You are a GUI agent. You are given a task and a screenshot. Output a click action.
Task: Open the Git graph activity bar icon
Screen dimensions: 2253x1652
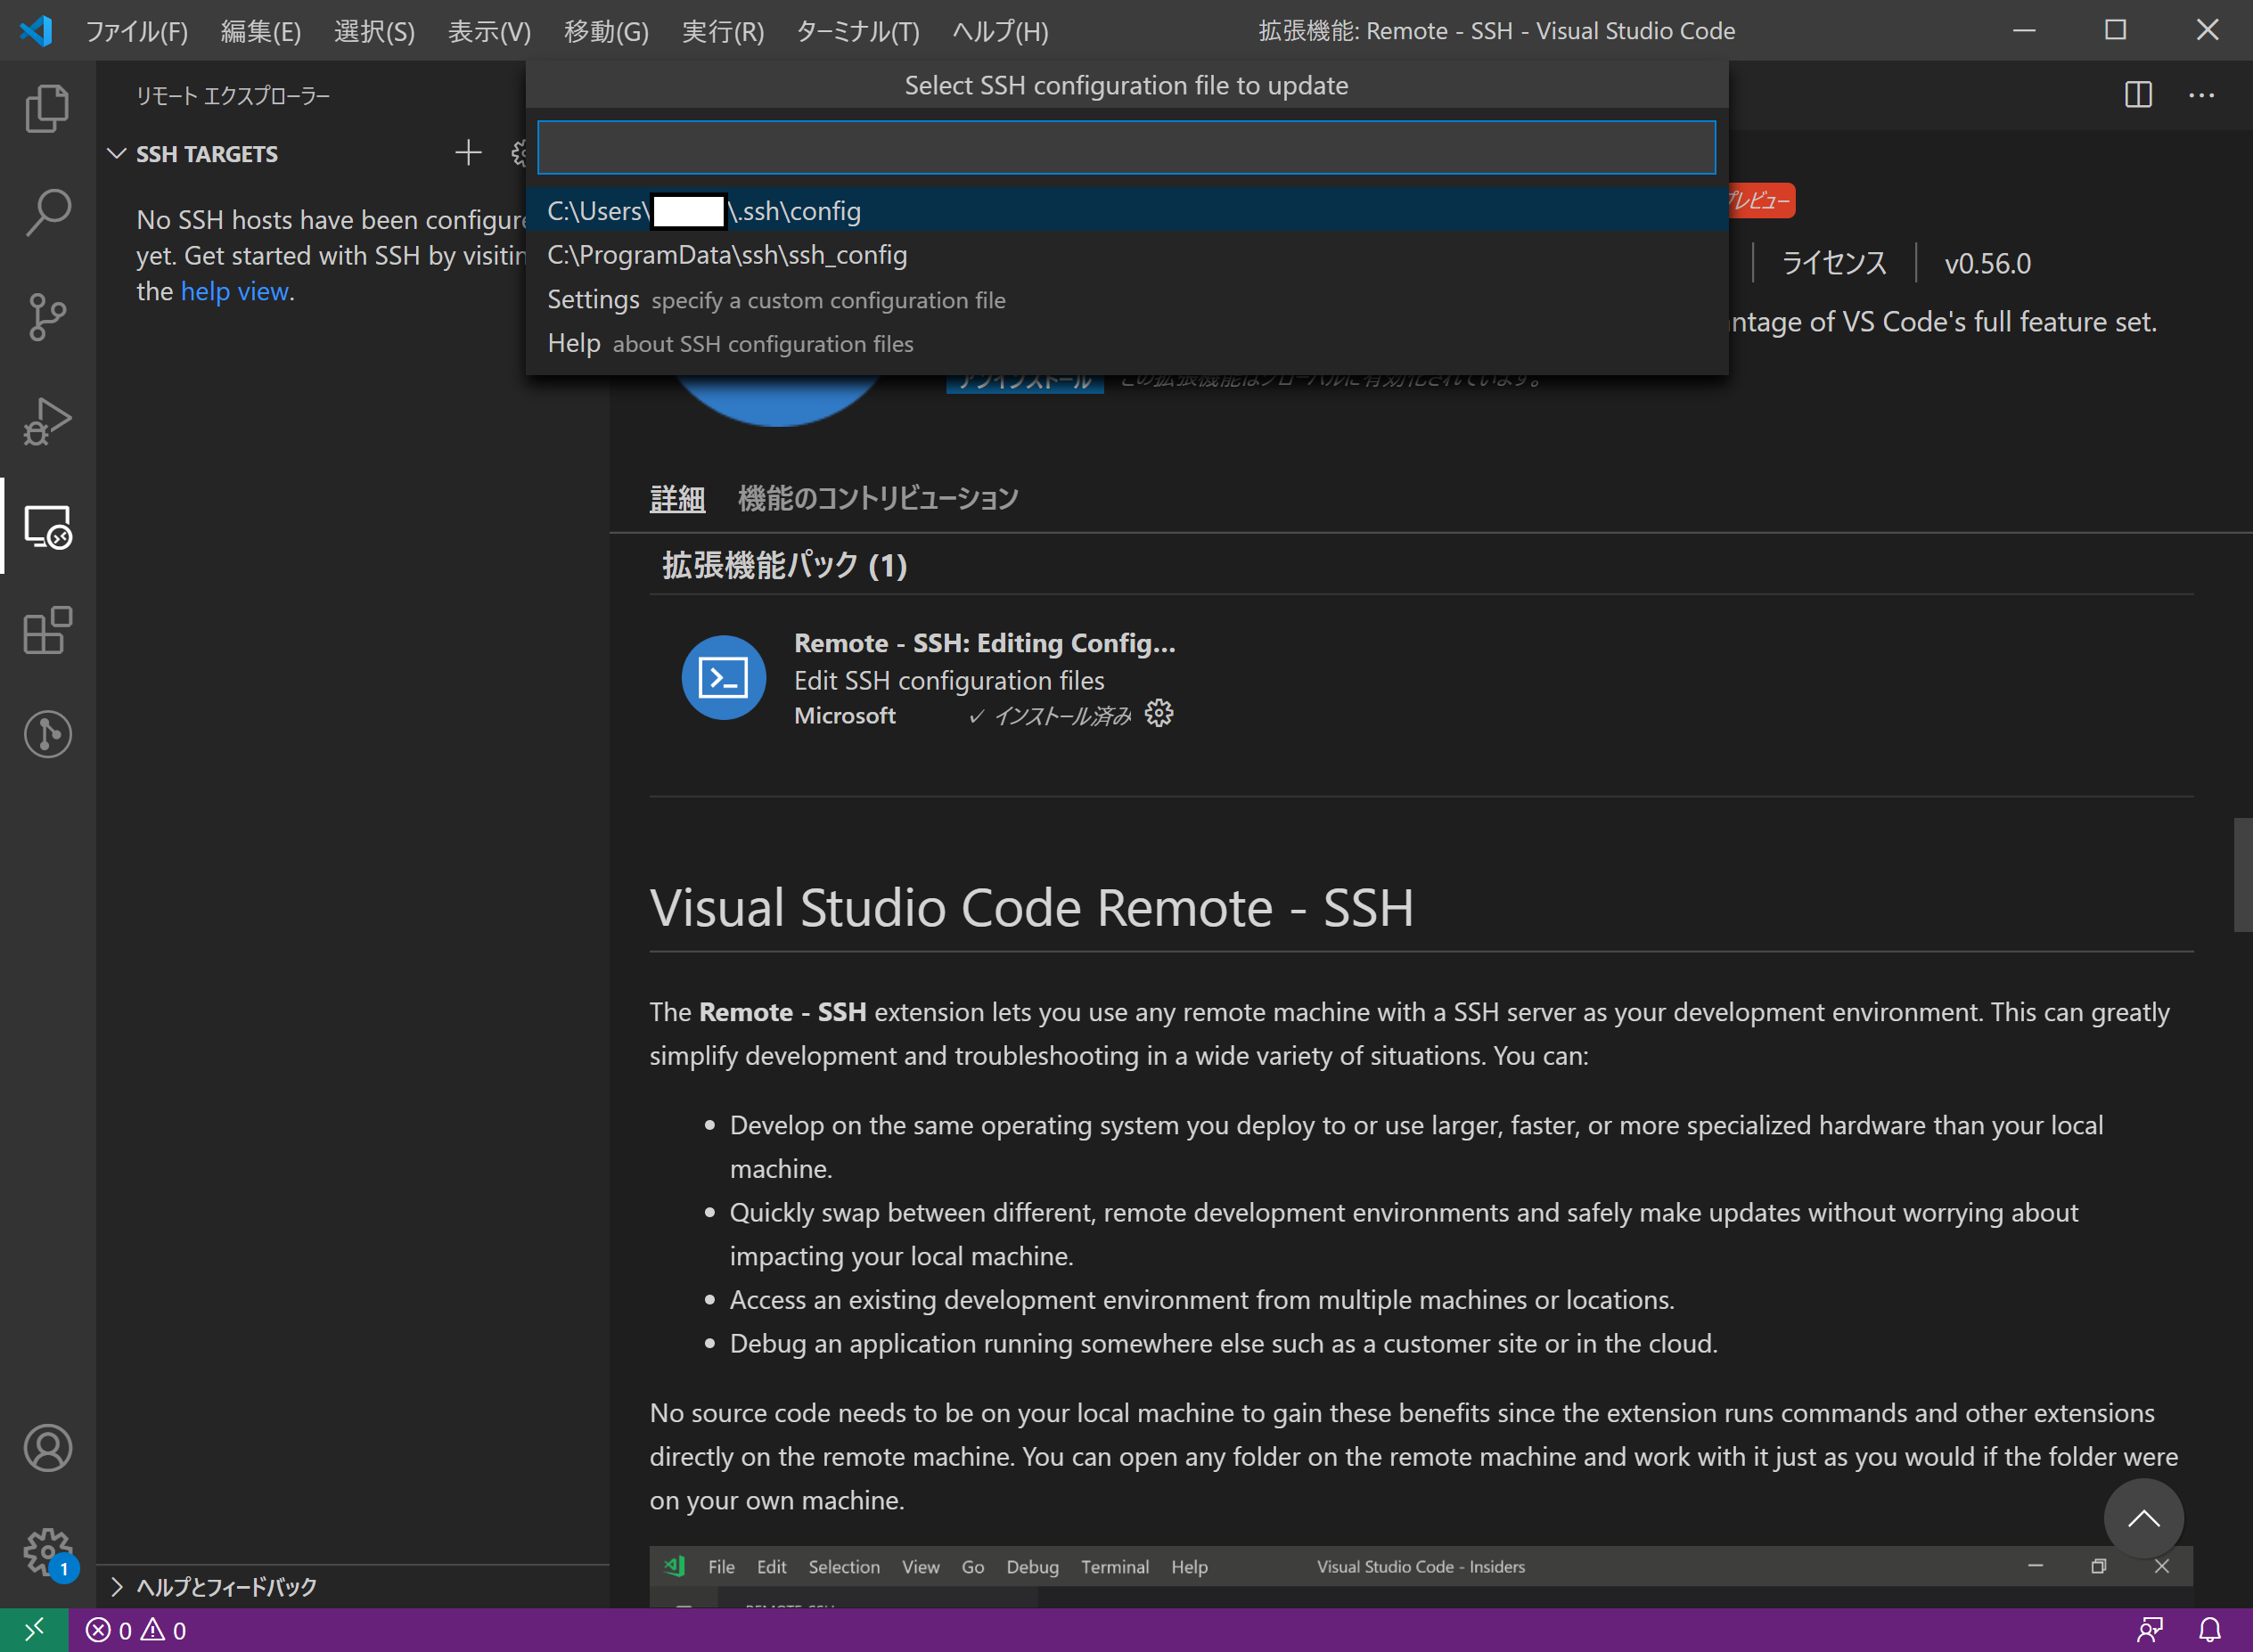(47, 735)
